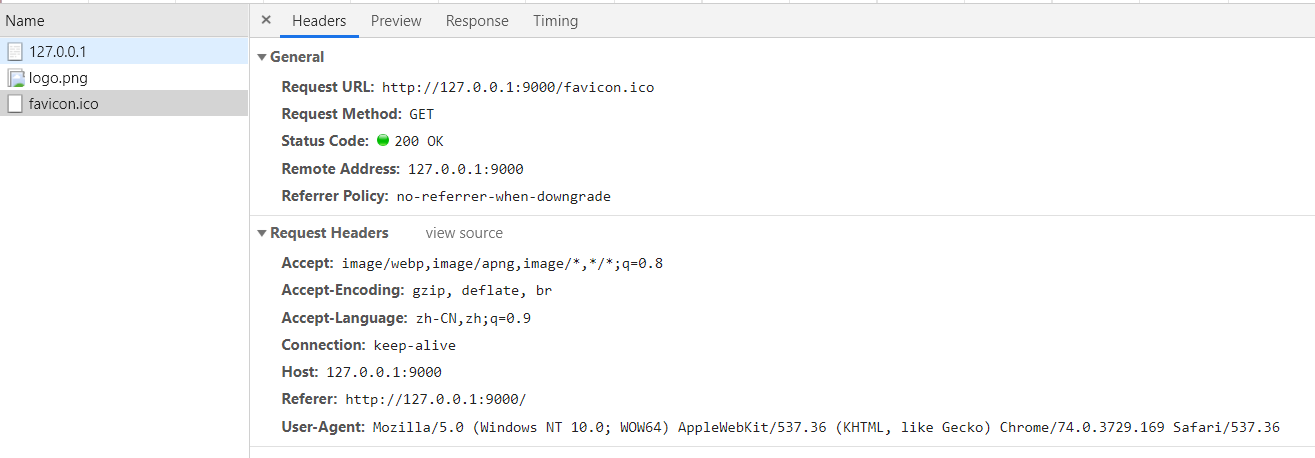
Task: Open the Response tab
Action: 477,21
